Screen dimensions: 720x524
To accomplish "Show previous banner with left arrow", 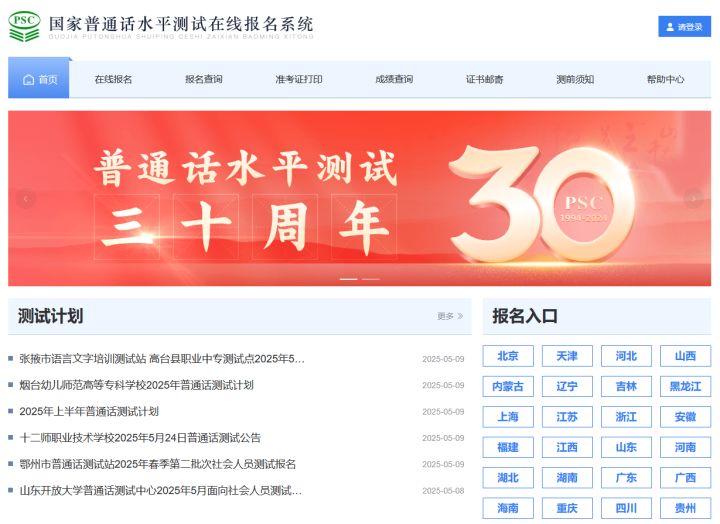I will coord(25,199).
